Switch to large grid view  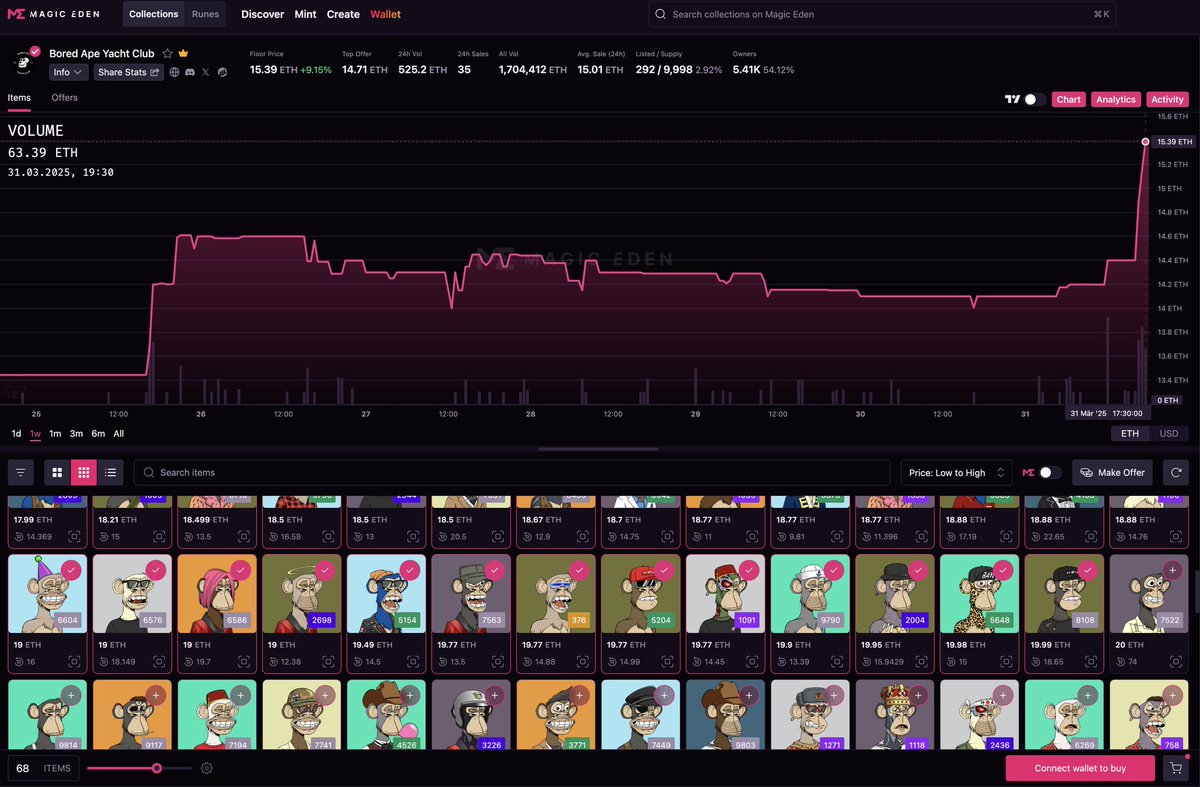pos(57,472)
